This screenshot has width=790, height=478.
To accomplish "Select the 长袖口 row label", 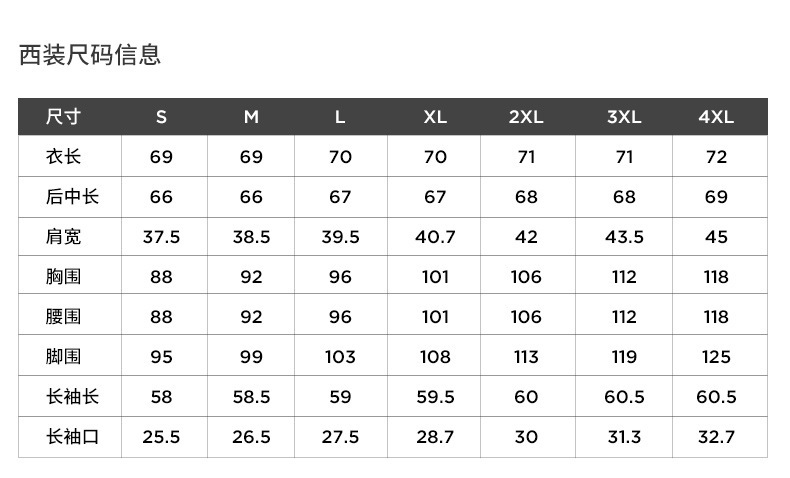I will pos(72,437).
